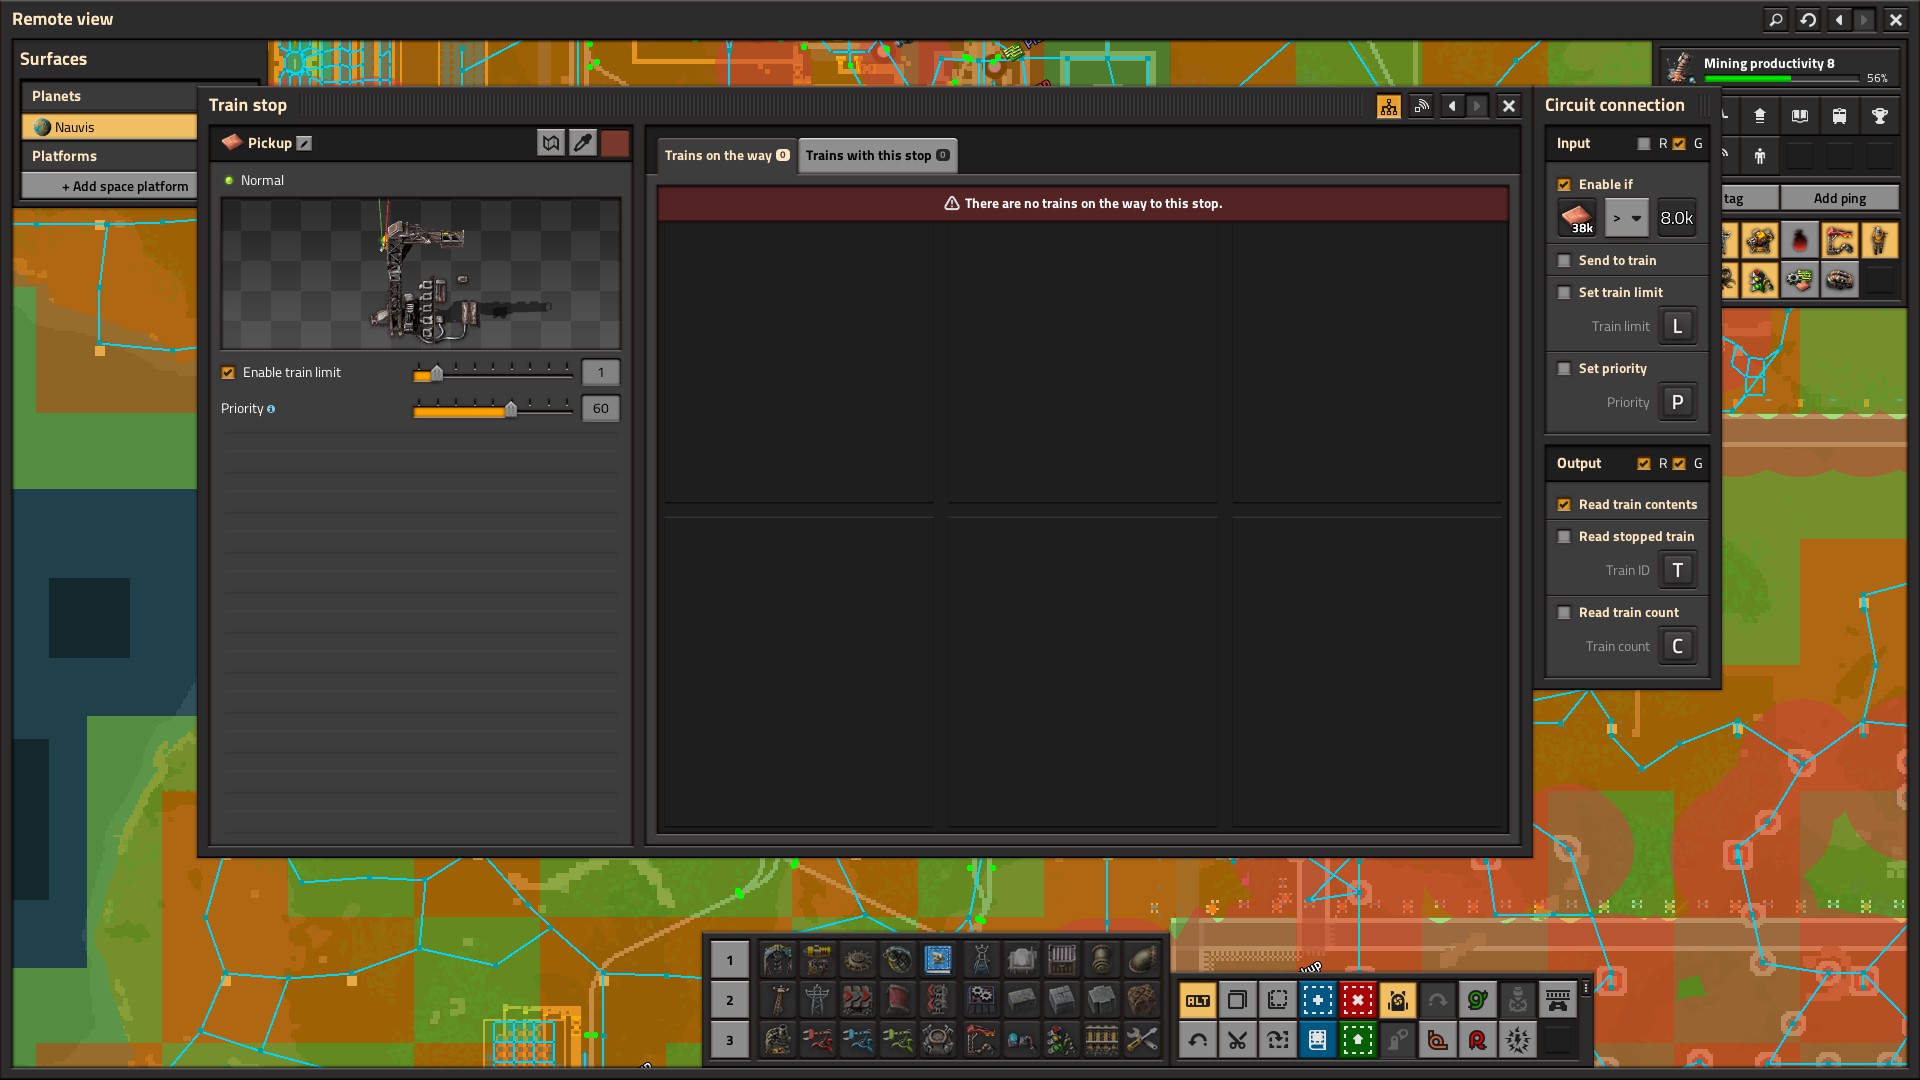Select the copy tool shortcut
The height and width of the screenshot is (1080, 1920).
coord(1237,1000)
